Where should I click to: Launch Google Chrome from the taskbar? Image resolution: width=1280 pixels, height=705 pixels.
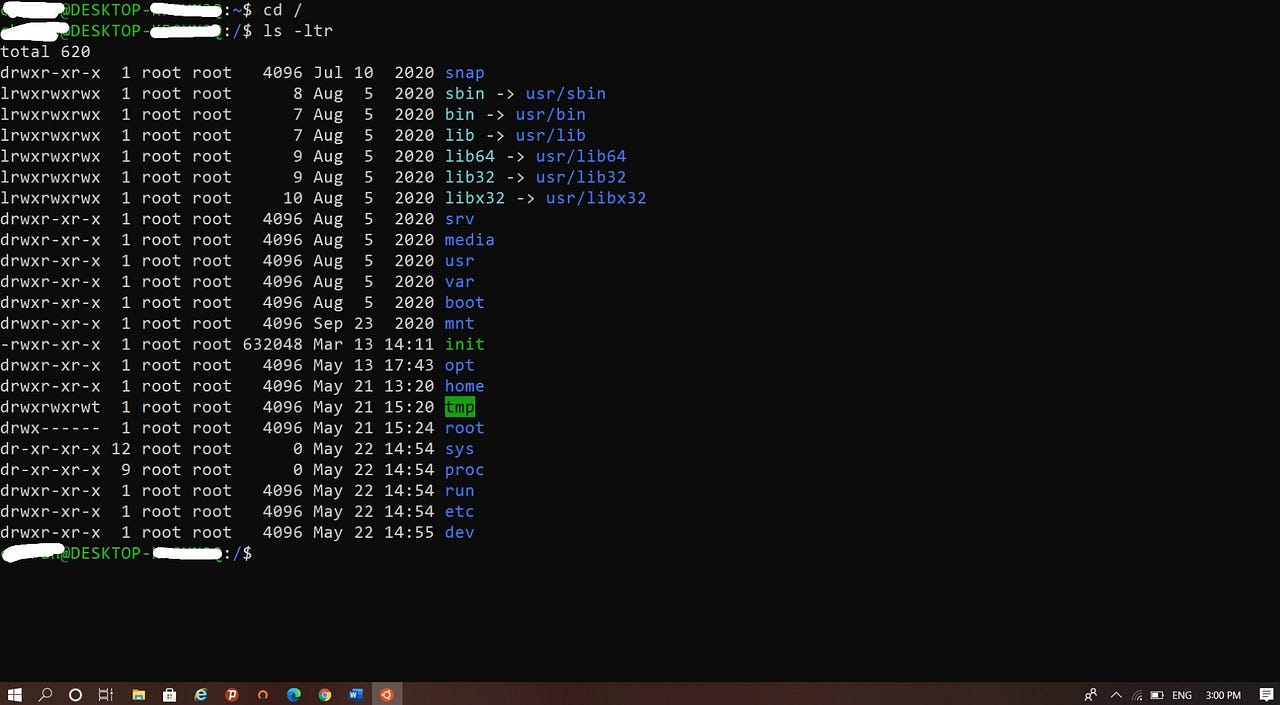tap(325, 694)
